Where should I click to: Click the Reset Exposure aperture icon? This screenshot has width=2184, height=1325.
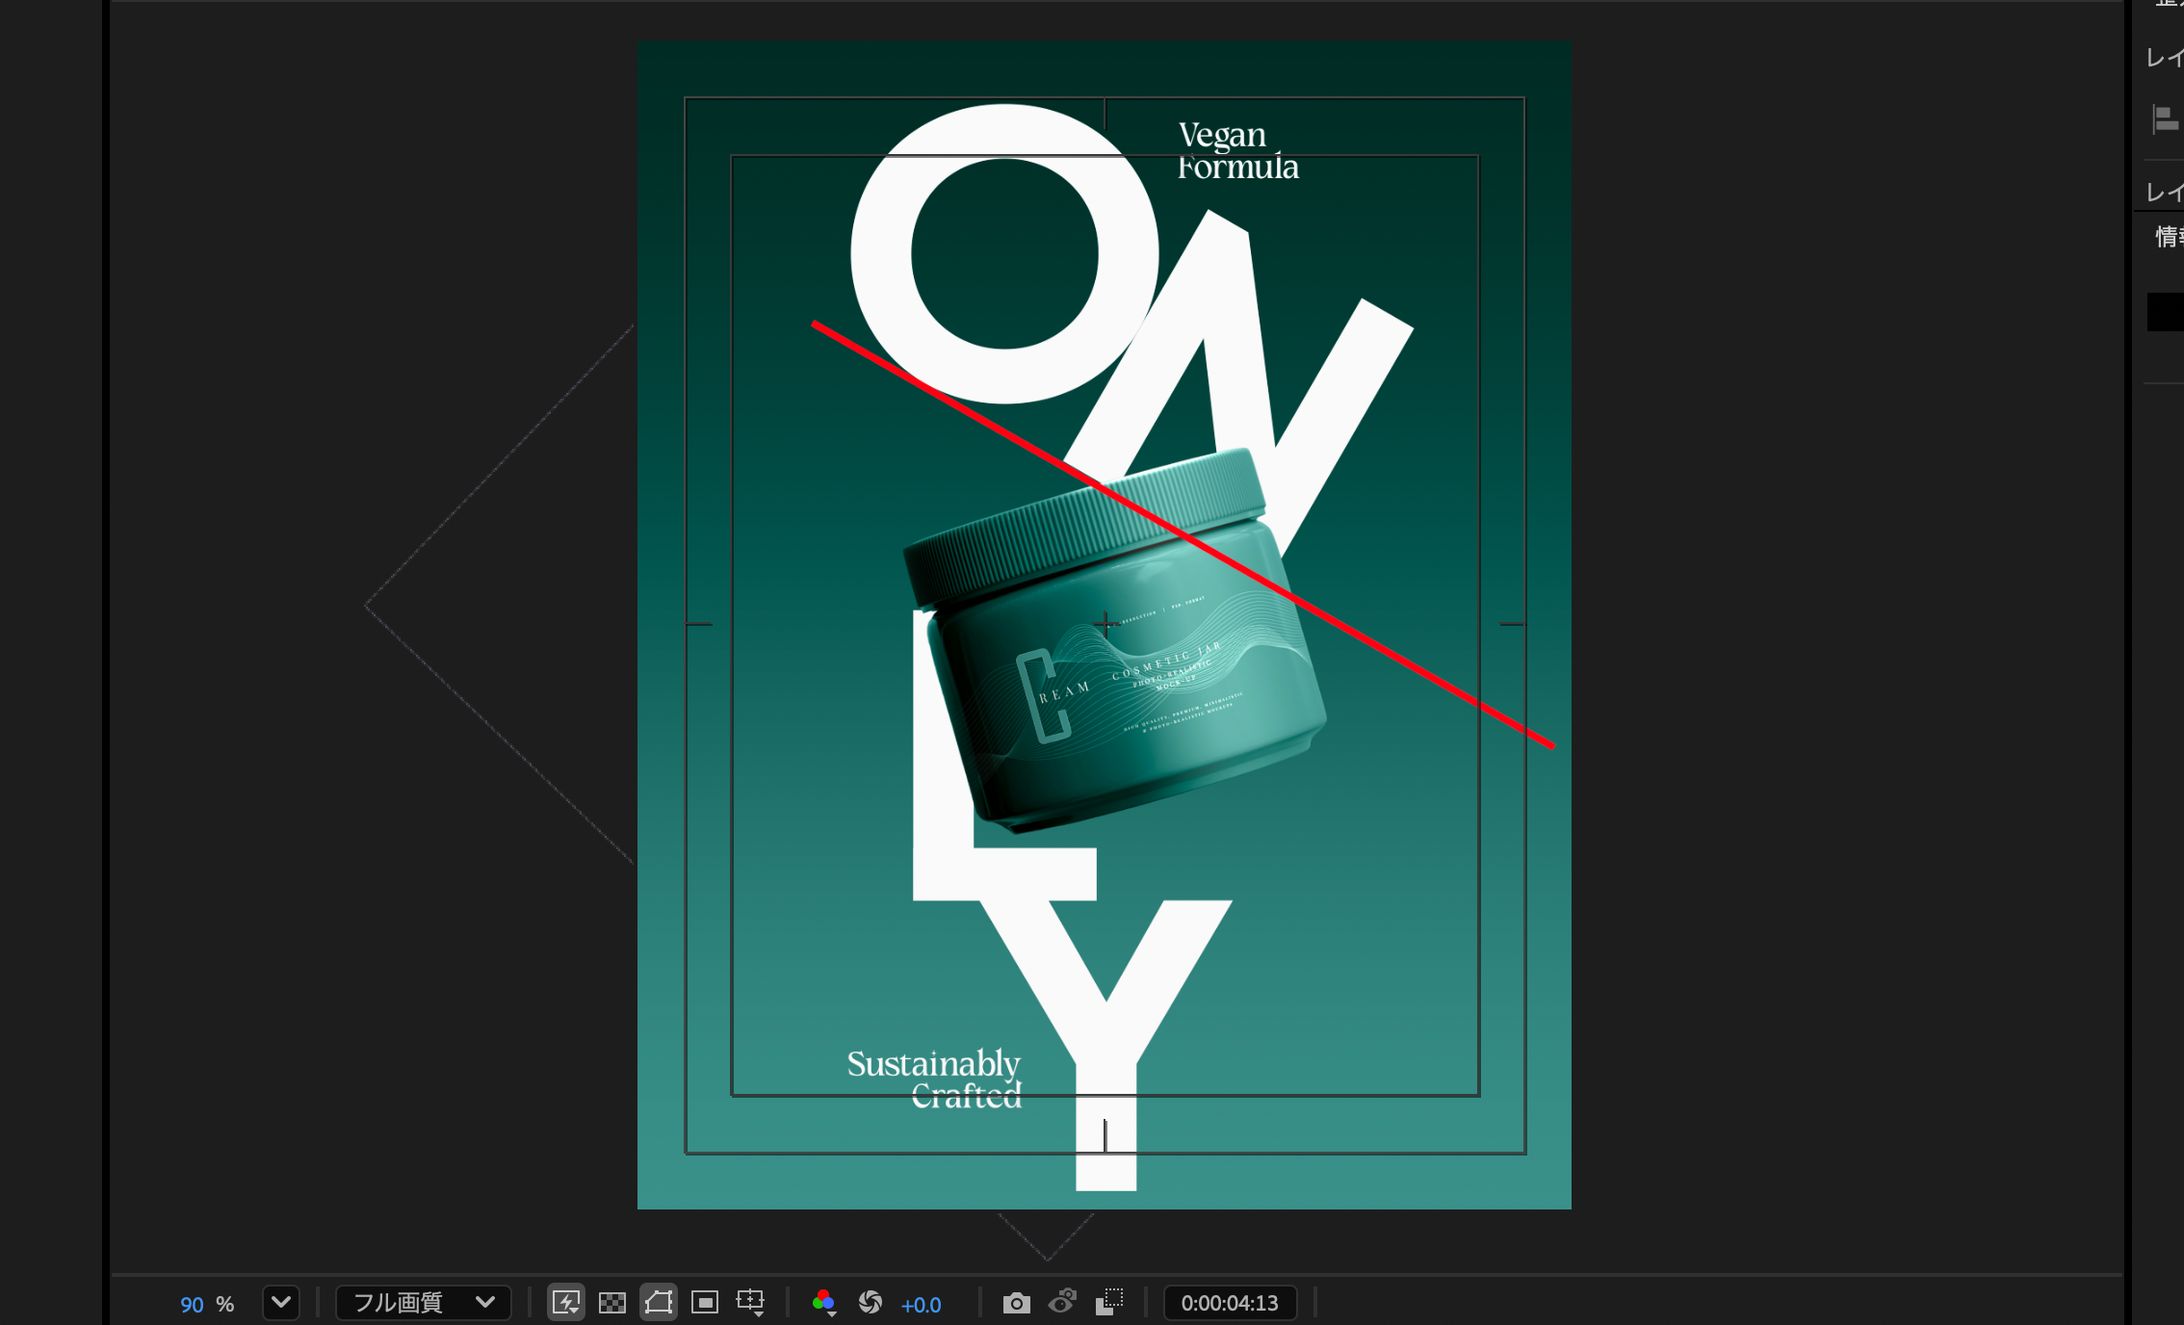click(x=870, y=1303)
